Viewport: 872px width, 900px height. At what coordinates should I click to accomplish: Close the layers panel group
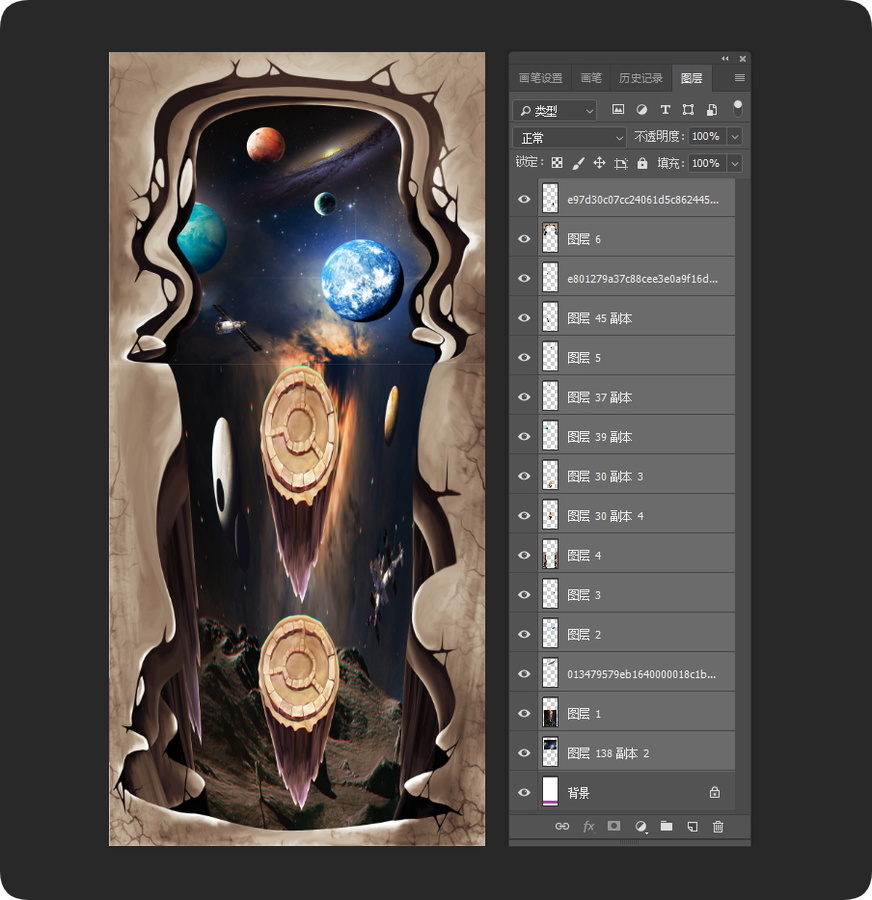[742, 59]
